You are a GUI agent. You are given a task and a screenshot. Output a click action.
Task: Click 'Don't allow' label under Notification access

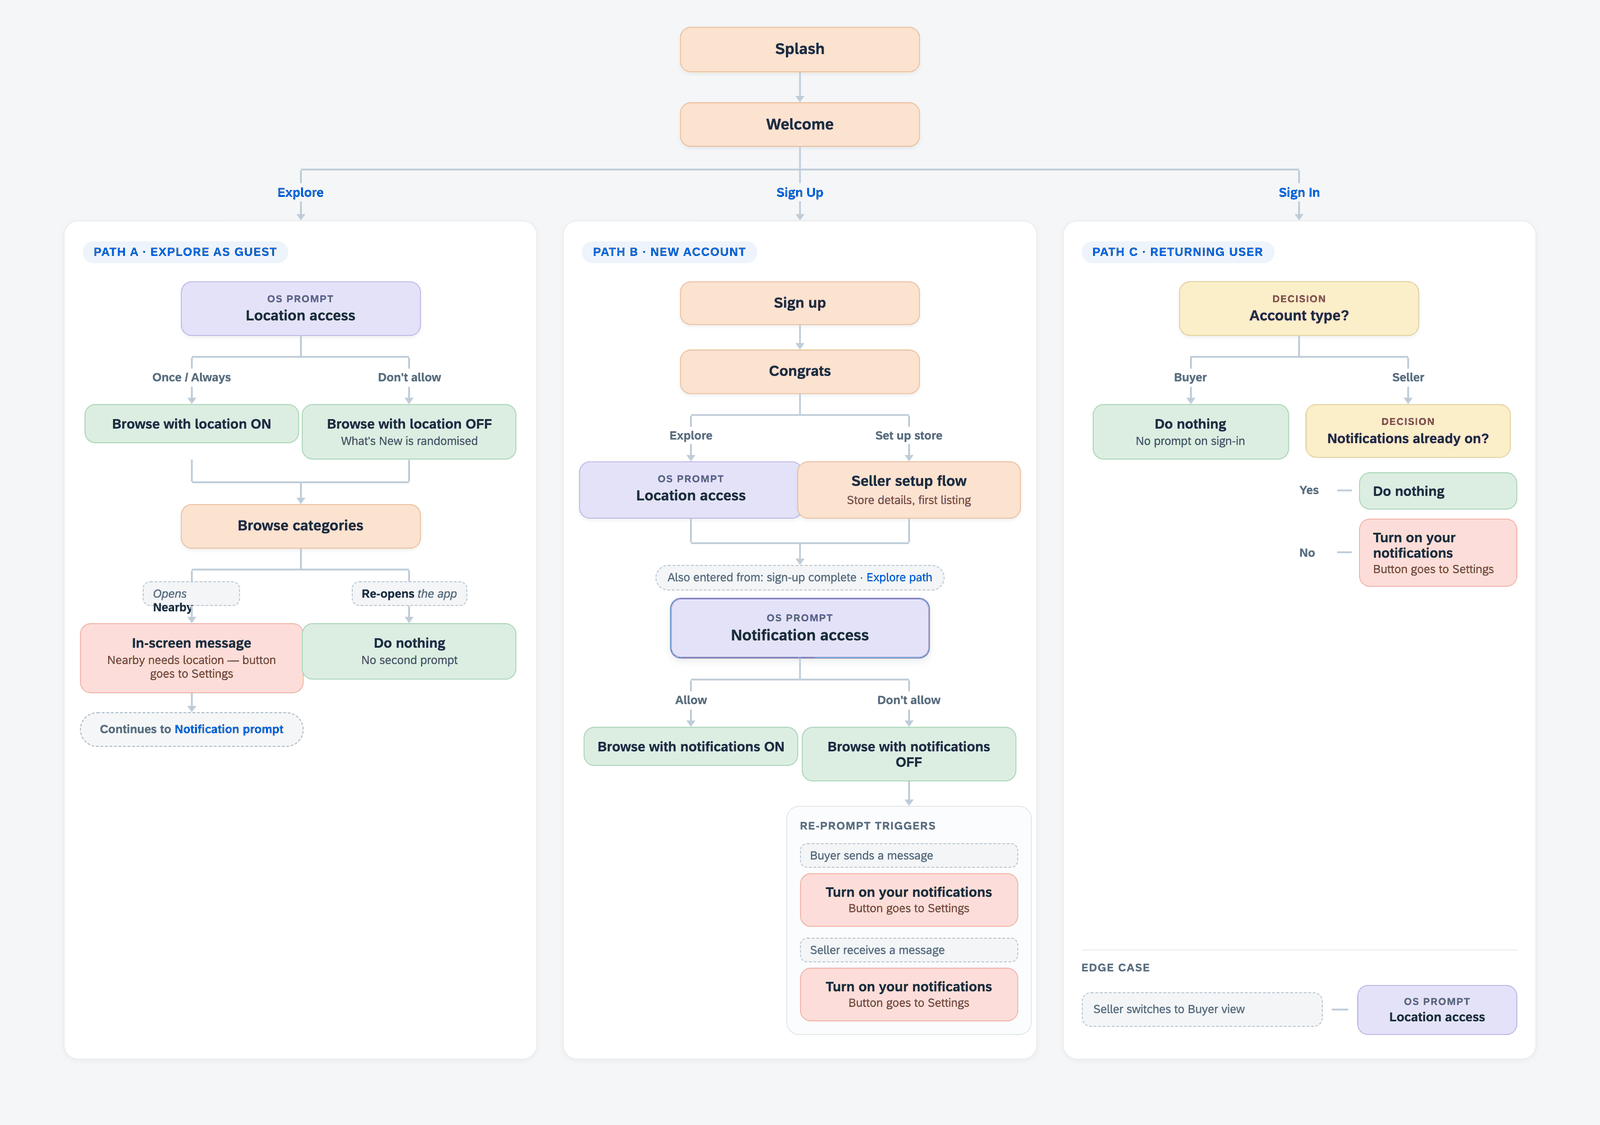tap(908, 700)
